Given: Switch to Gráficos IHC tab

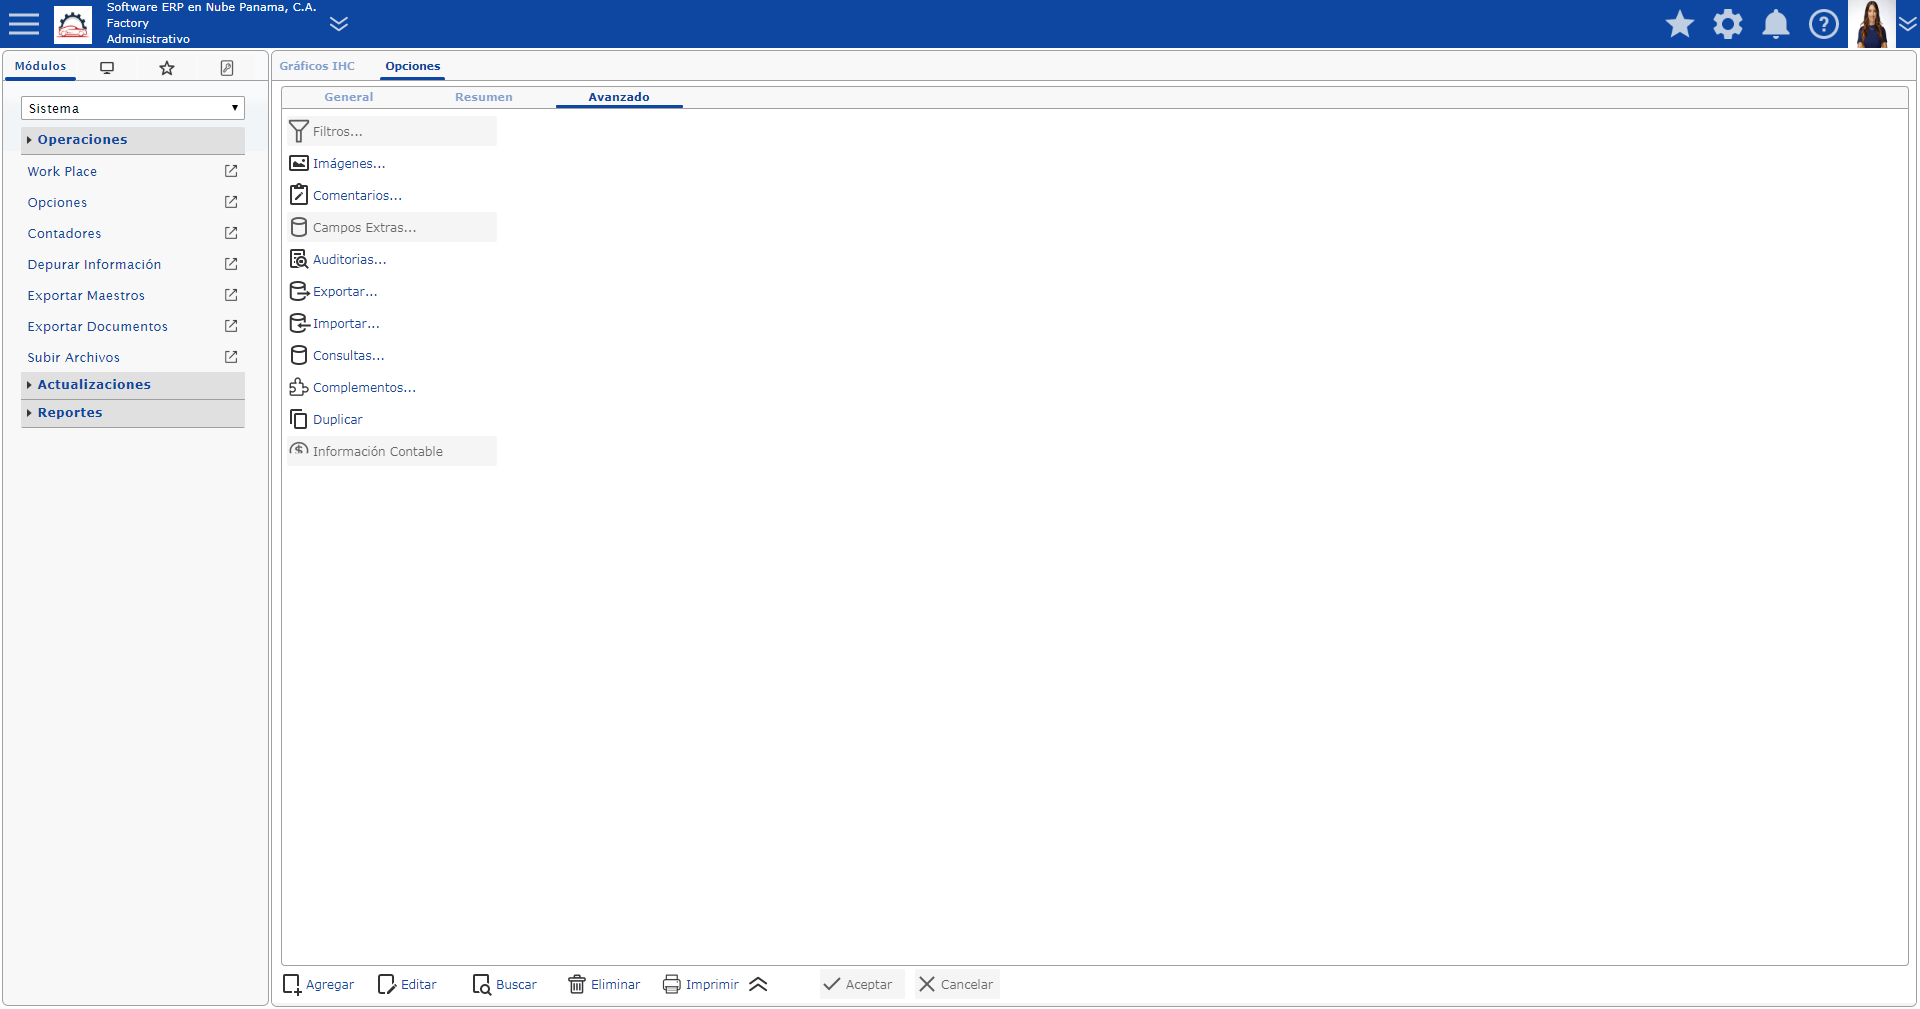Looking at the screenshot, I should [317, 66].
